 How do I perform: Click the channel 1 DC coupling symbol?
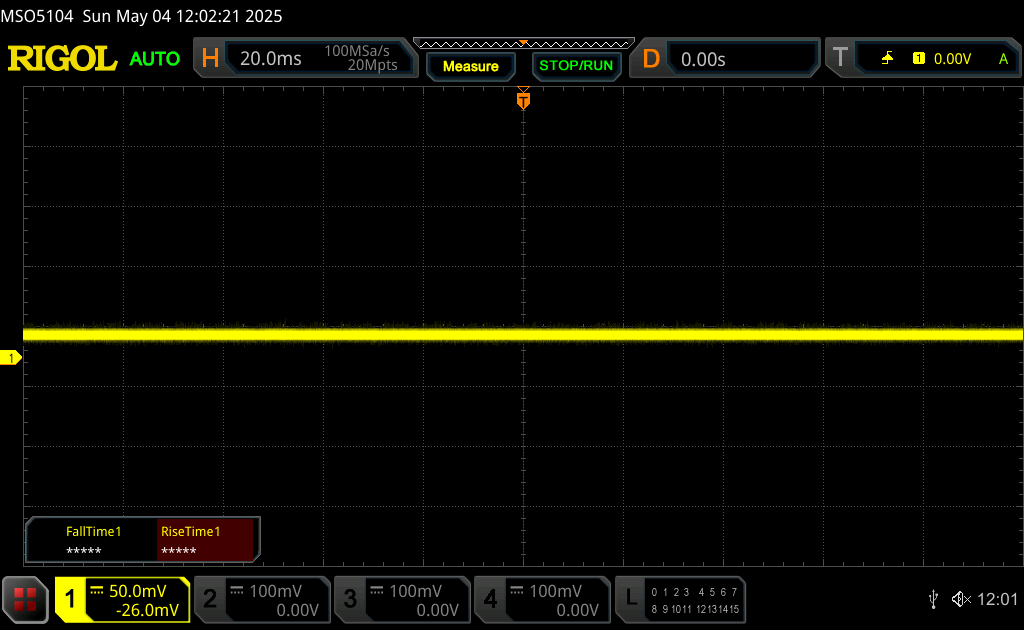pos(97,591)
